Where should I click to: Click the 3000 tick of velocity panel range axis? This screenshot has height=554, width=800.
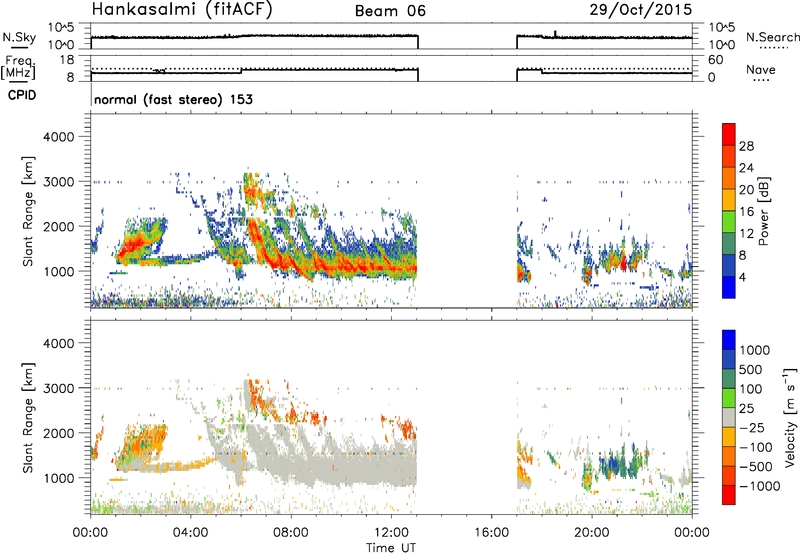[59, 388]
